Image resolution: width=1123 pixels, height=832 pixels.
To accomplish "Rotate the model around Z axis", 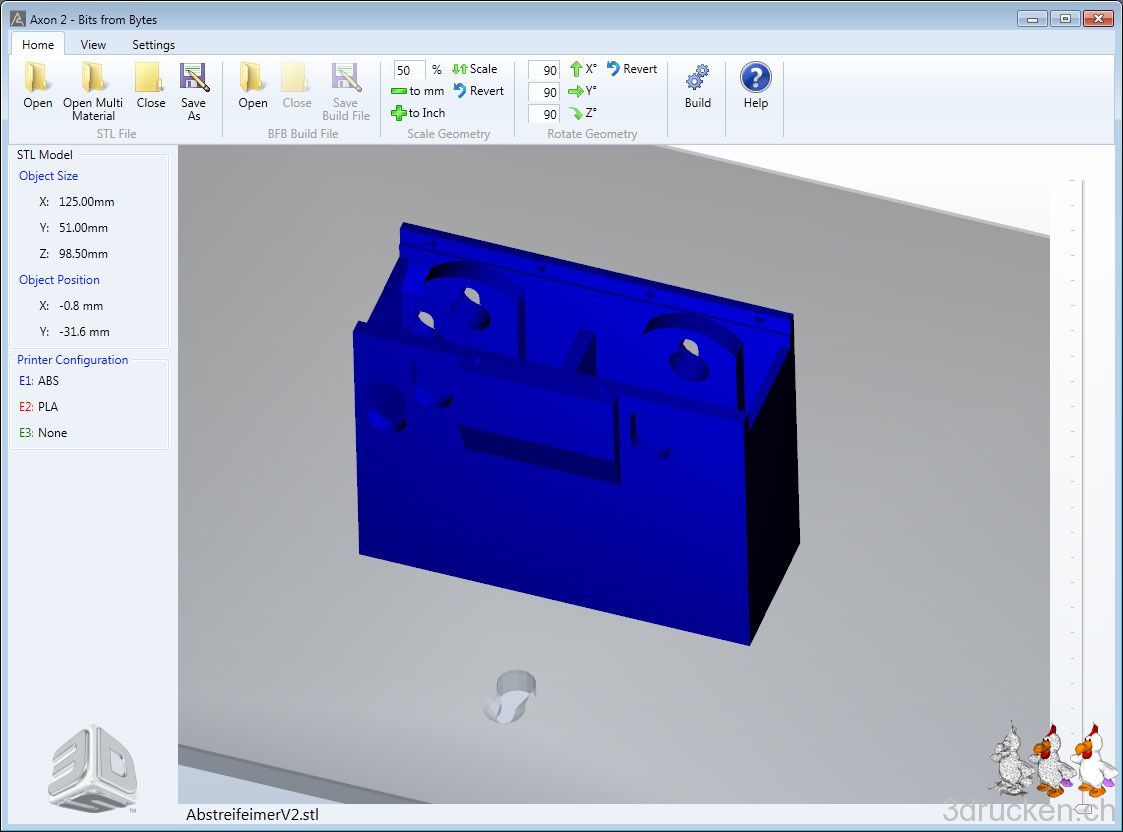I will point(583,113).
